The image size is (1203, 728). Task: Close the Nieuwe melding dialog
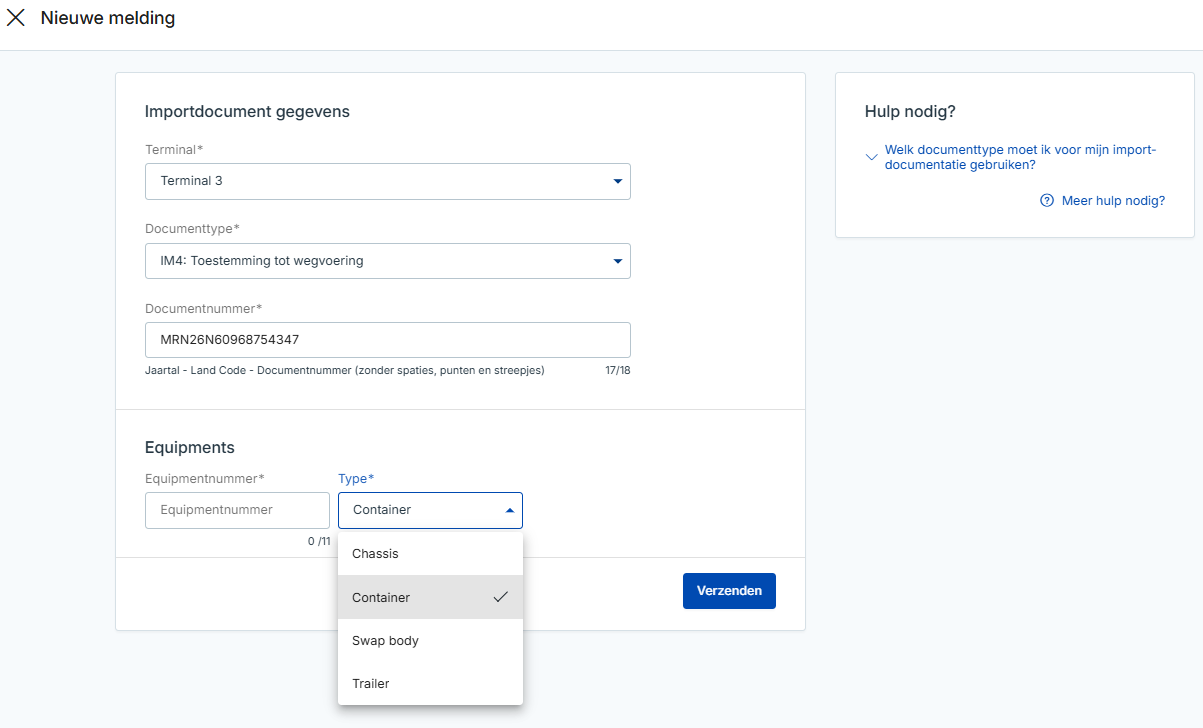(16, 18)
